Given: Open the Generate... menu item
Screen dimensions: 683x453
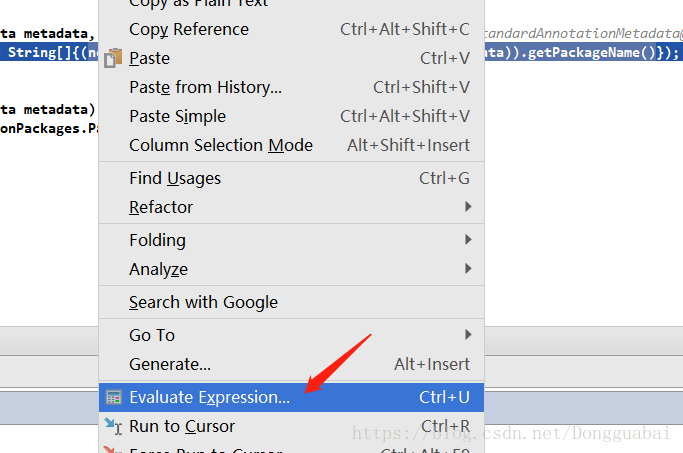Looking at the screenshot, I should tap(291, 364).
